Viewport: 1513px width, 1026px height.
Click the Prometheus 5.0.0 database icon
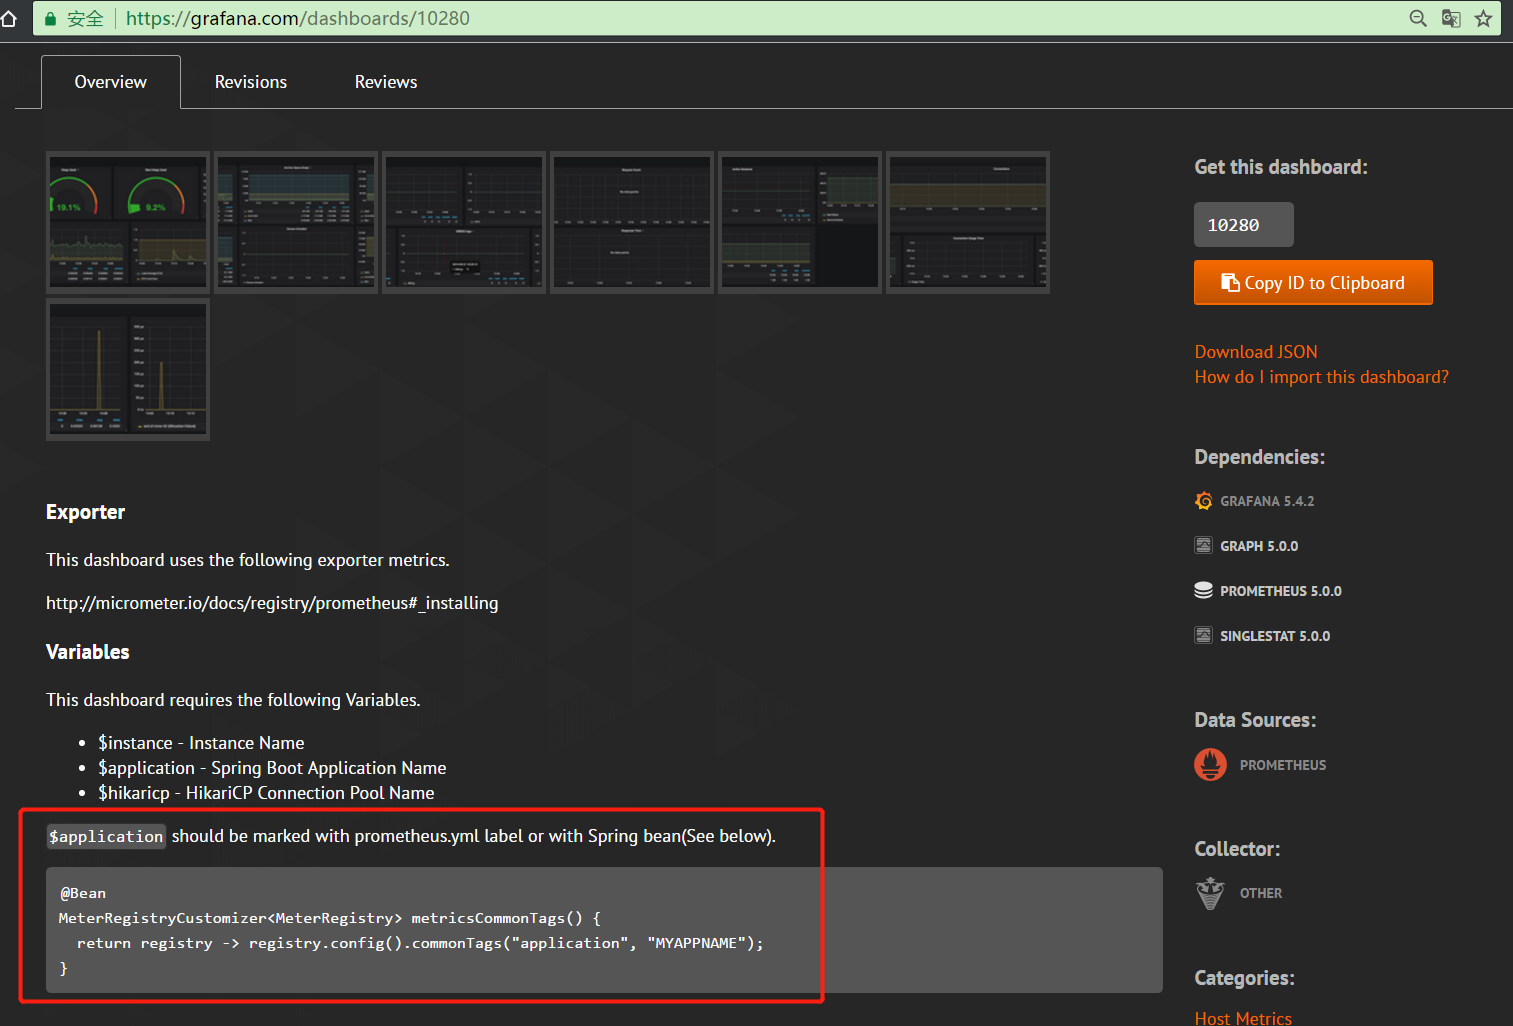1204,590
